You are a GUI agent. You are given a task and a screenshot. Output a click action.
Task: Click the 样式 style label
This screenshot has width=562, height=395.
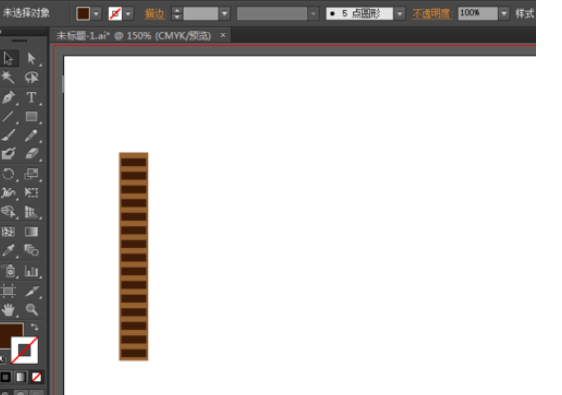click(x=525, y=14)
